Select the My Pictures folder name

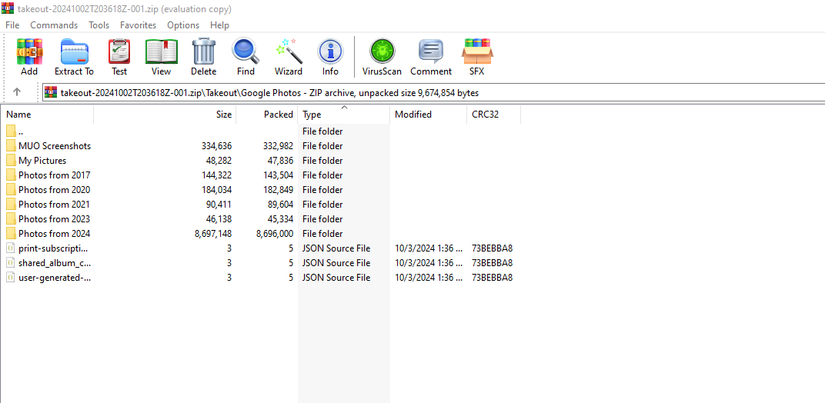coord(42,160)
